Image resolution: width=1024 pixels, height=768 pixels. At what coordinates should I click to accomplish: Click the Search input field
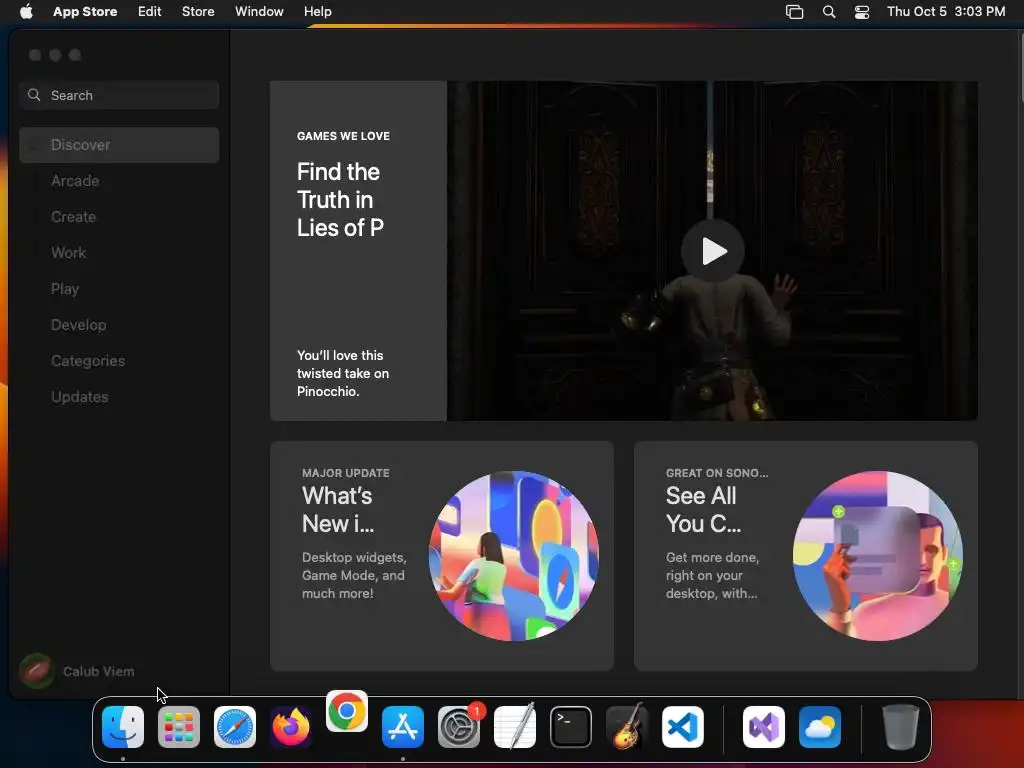tap(119, 95)
